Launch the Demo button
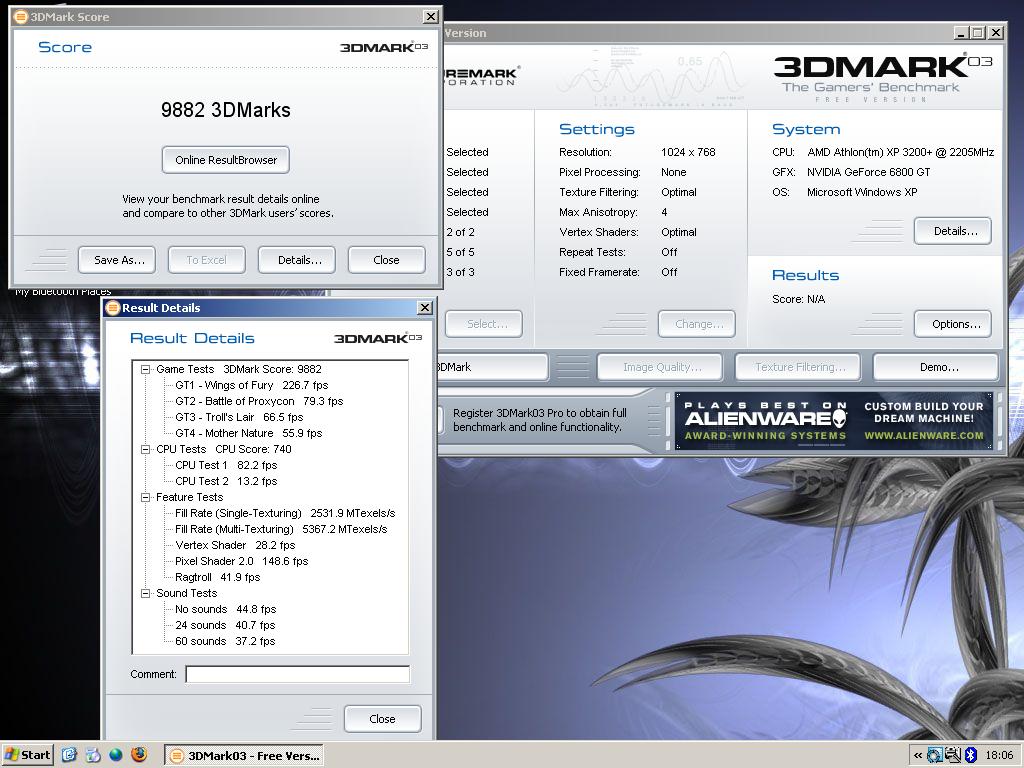This screenshot has width=1024, height=768. tap(936, 367)
